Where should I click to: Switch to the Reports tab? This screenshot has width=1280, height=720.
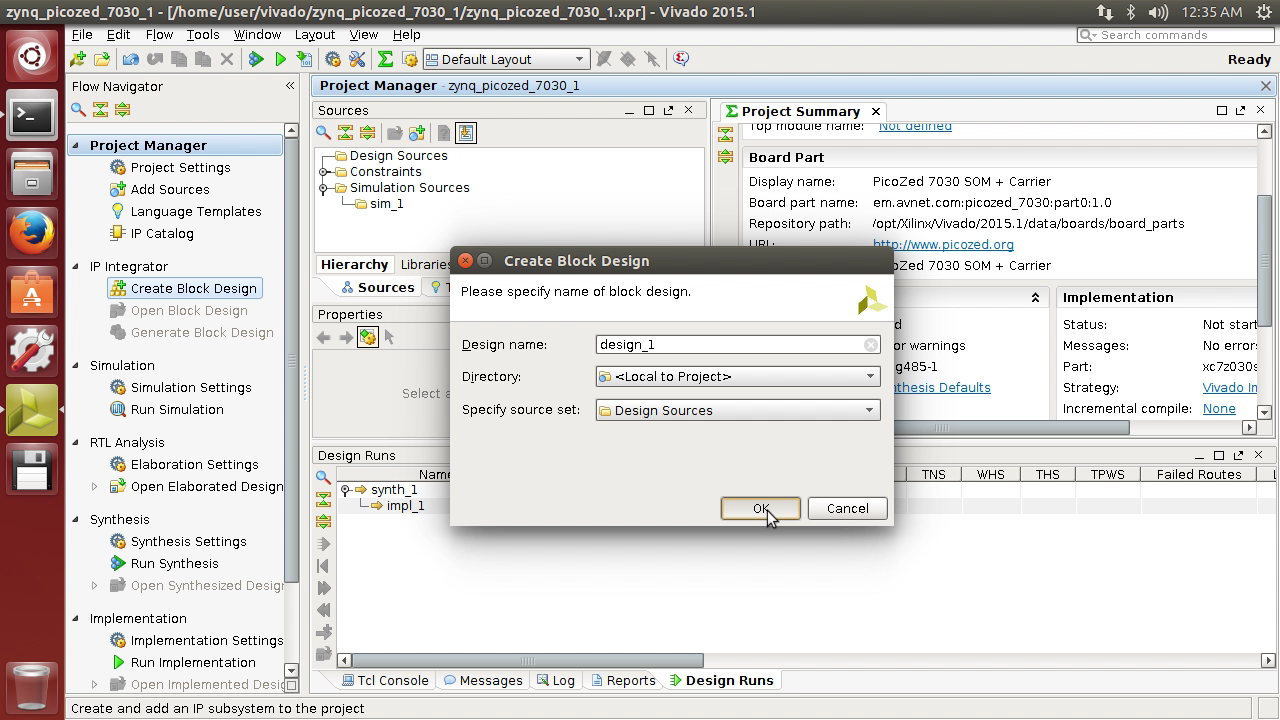[623, 680]
